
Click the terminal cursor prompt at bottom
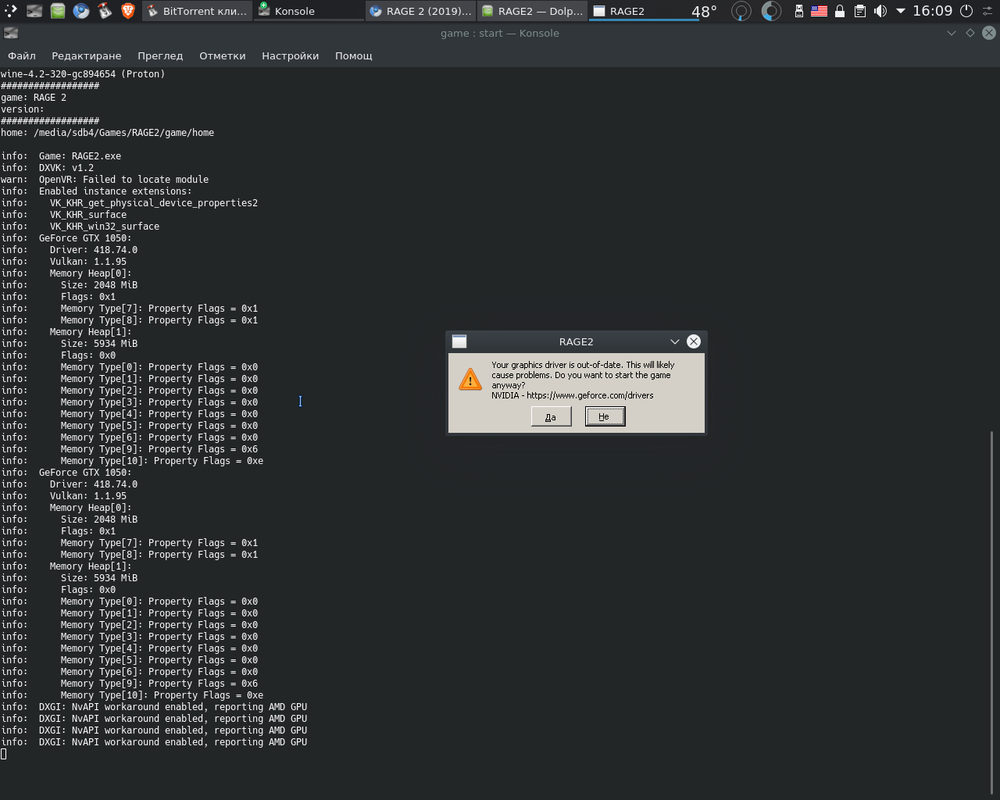(x=4, y=754)
